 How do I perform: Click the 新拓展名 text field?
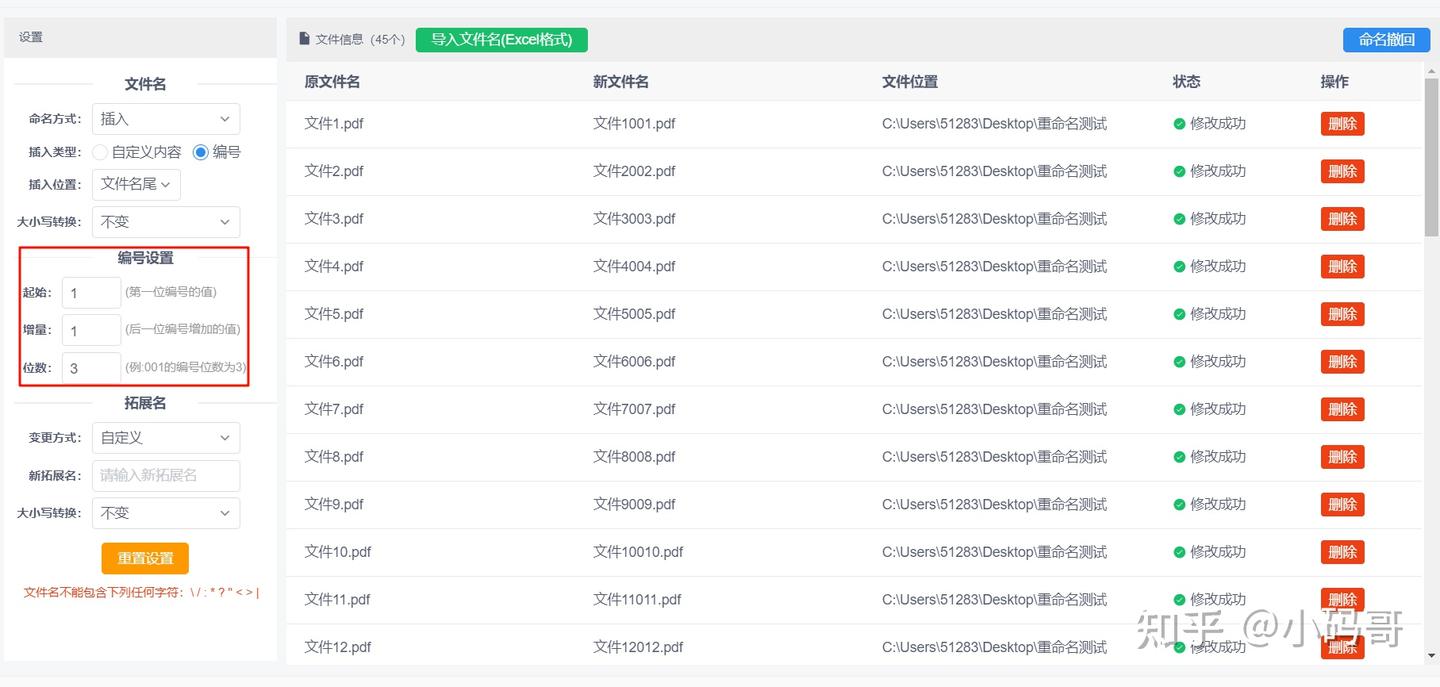click(x=166, y=475)
